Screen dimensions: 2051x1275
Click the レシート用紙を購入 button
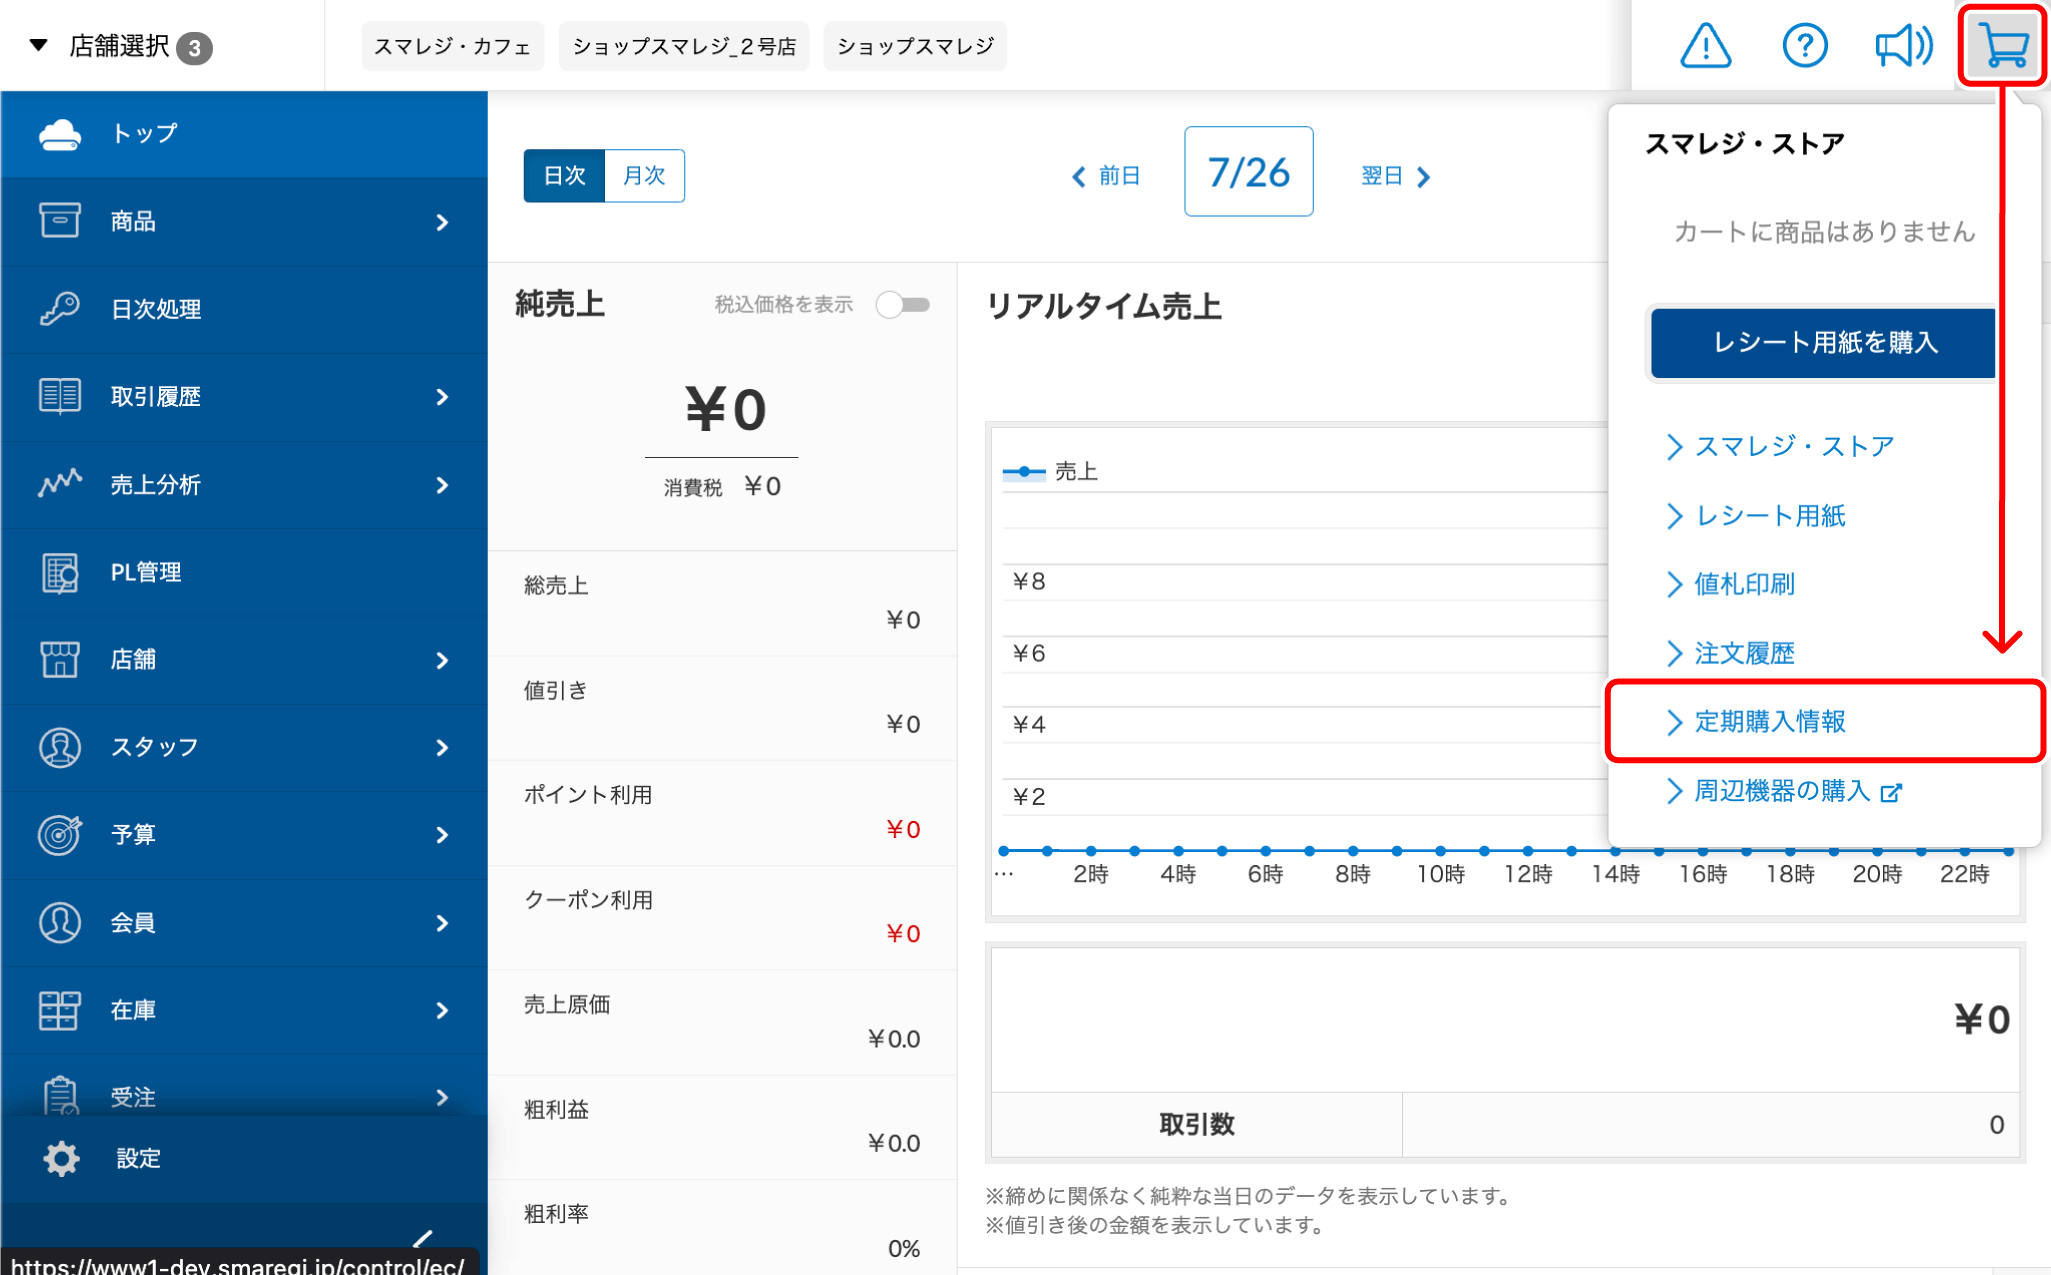click(1823, 343)
